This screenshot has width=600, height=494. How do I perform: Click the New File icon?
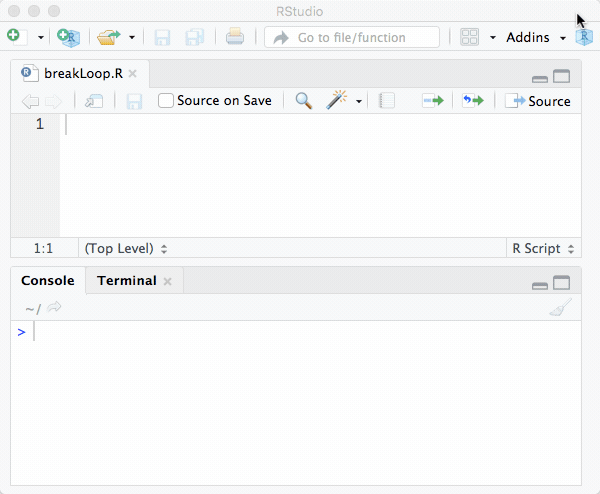click(x=17, y=37)
